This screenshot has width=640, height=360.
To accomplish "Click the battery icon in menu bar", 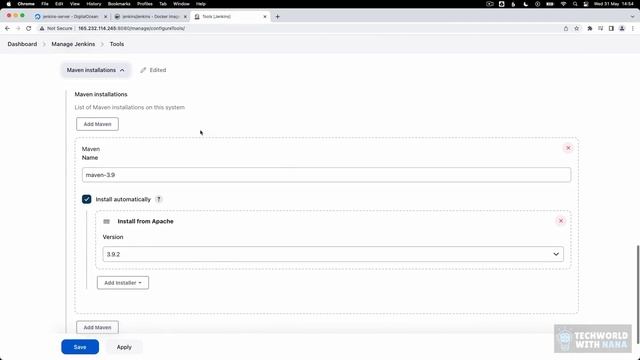I will pos(550,4).
